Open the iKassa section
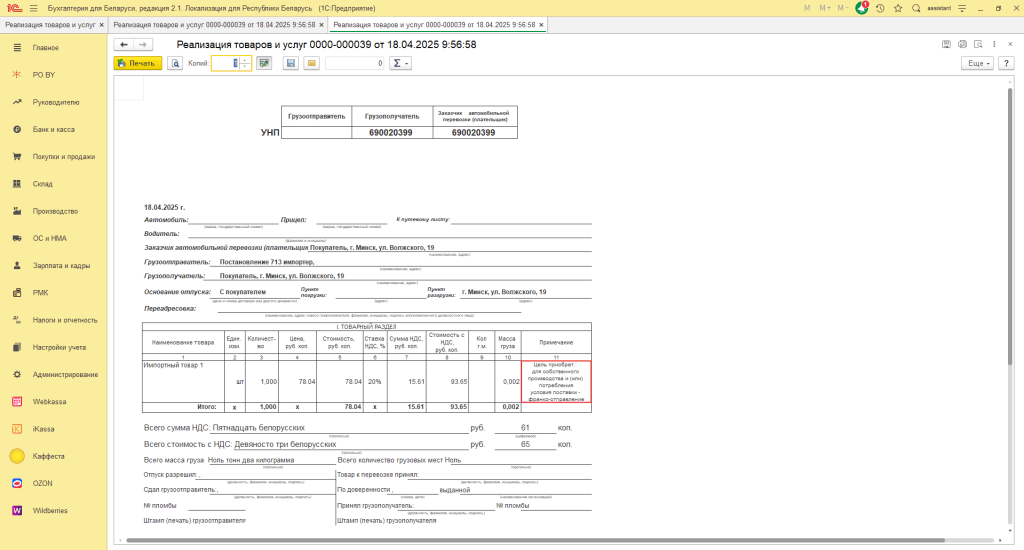 pos(54,429)
